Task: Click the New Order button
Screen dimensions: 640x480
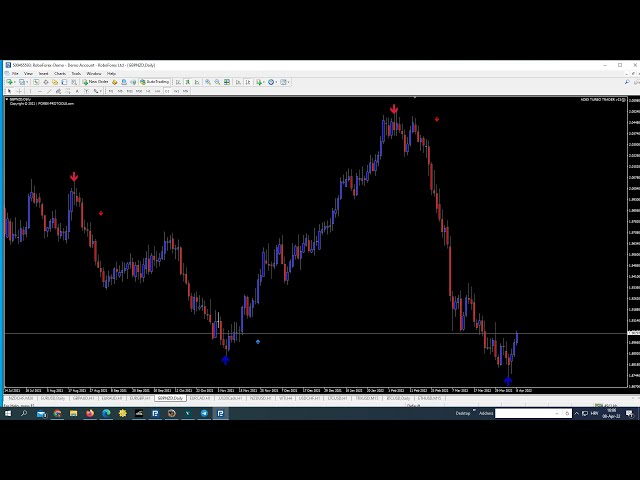Action: (x=96, y=82)
